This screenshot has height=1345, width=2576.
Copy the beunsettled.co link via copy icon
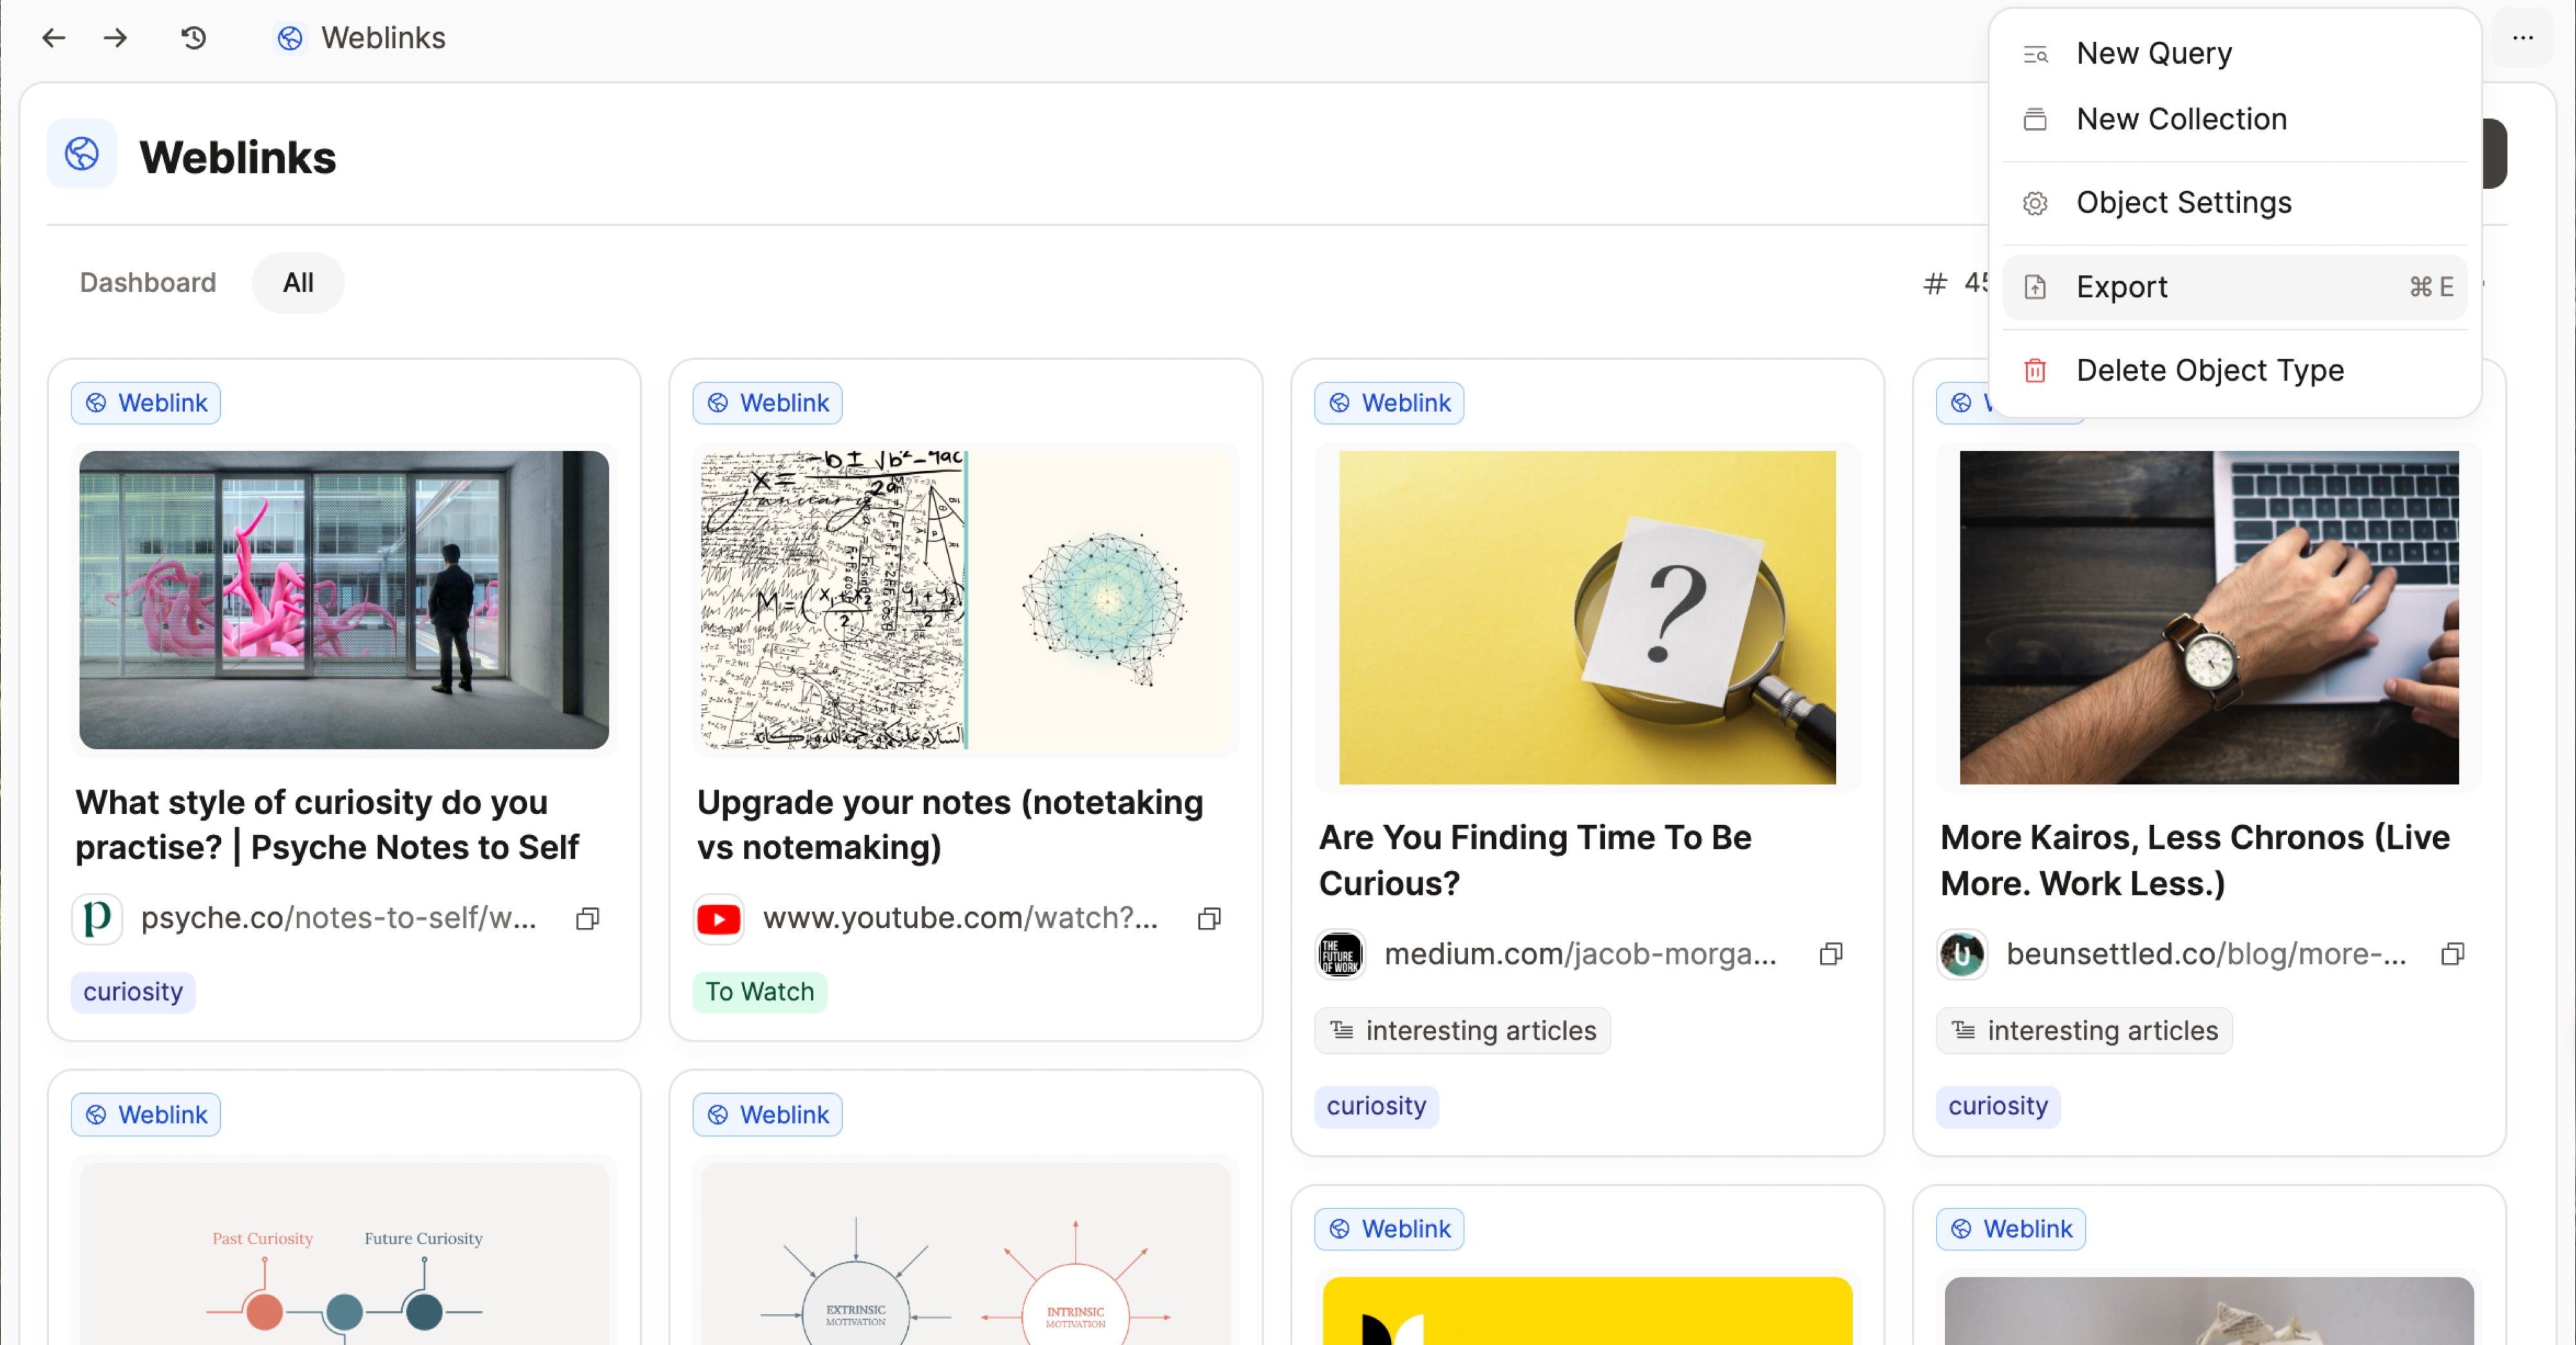[2452, 954]
